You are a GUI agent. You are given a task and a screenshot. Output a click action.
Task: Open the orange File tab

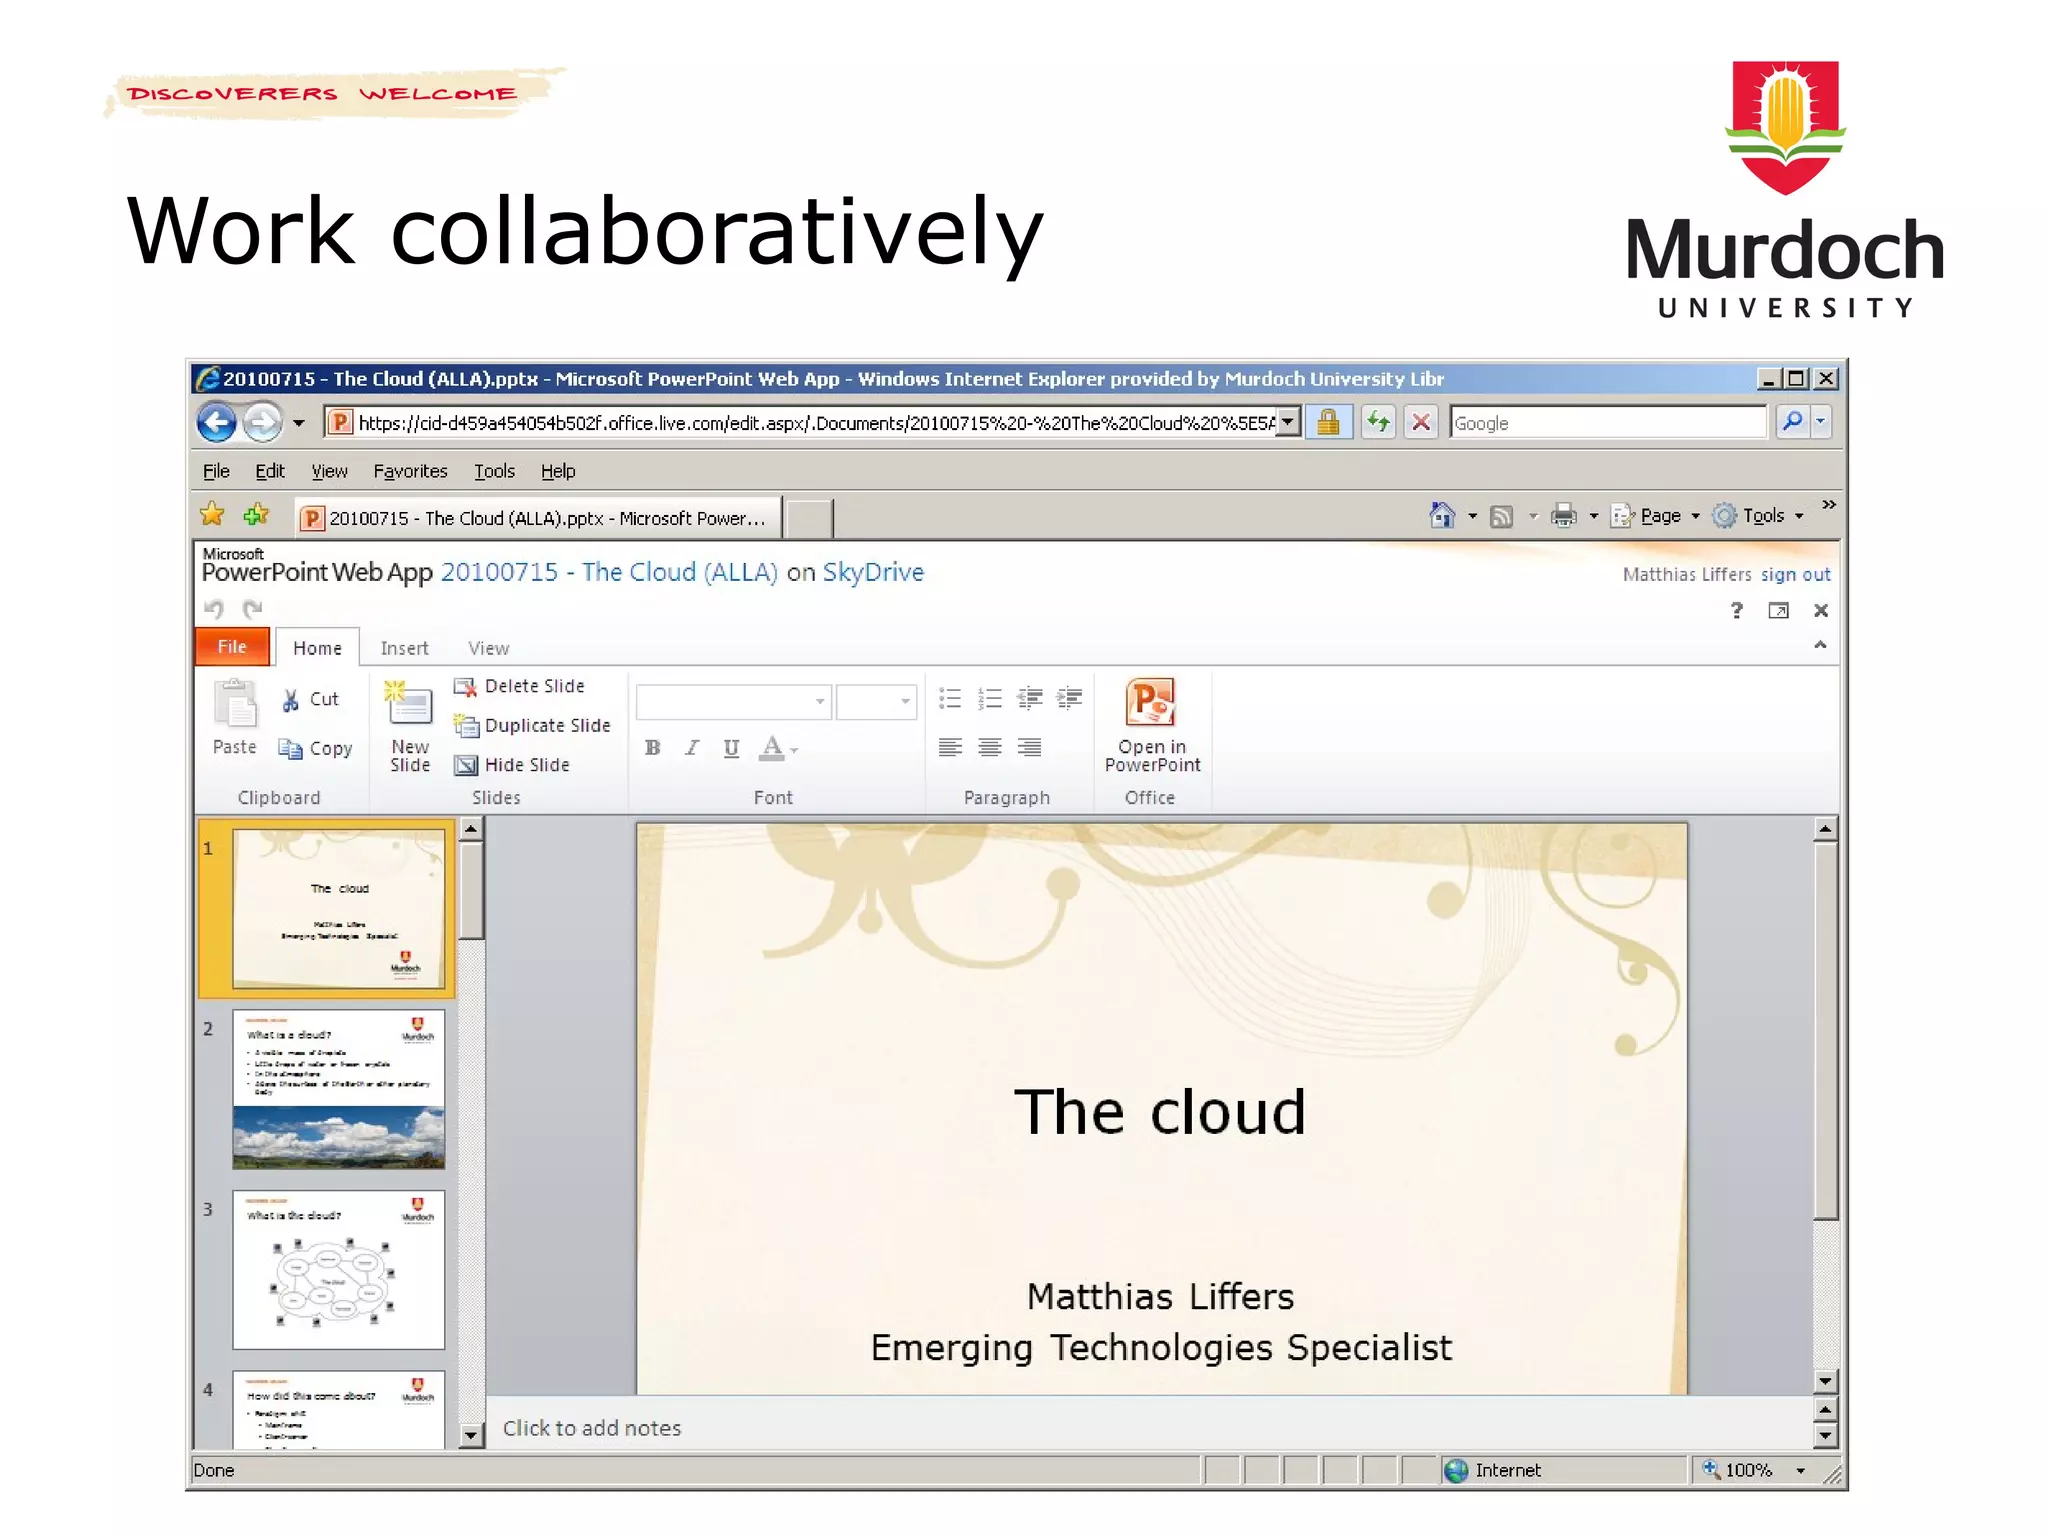[x=232, y=647]
